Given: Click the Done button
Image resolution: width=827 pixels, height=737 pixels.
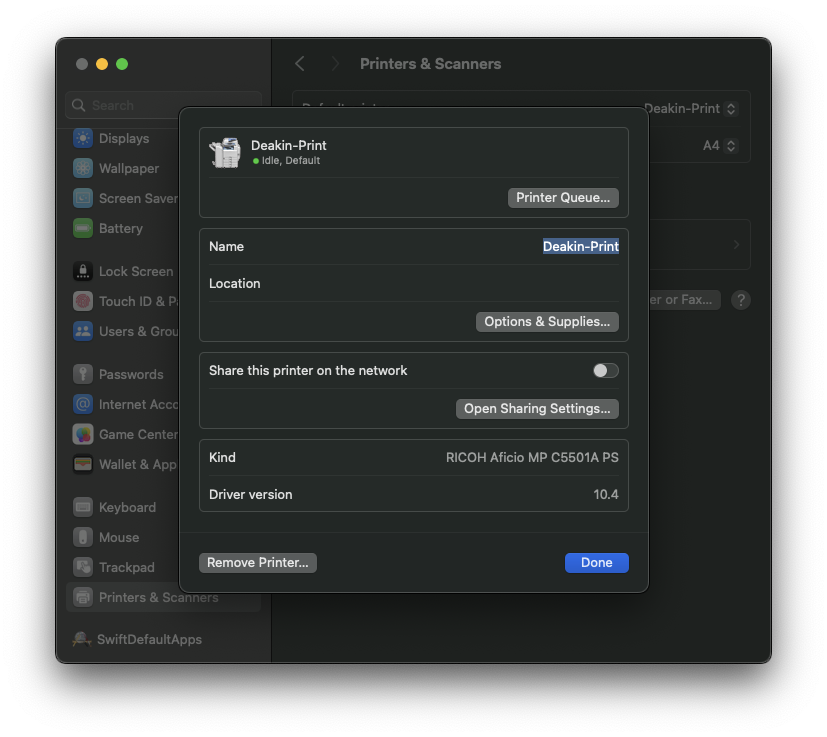Looking at the screenshot, I should (x=596, y=562).
